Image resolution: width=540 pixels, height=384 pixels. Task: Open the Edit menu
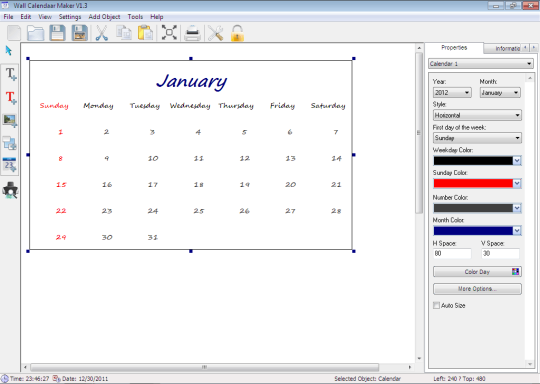25,17
